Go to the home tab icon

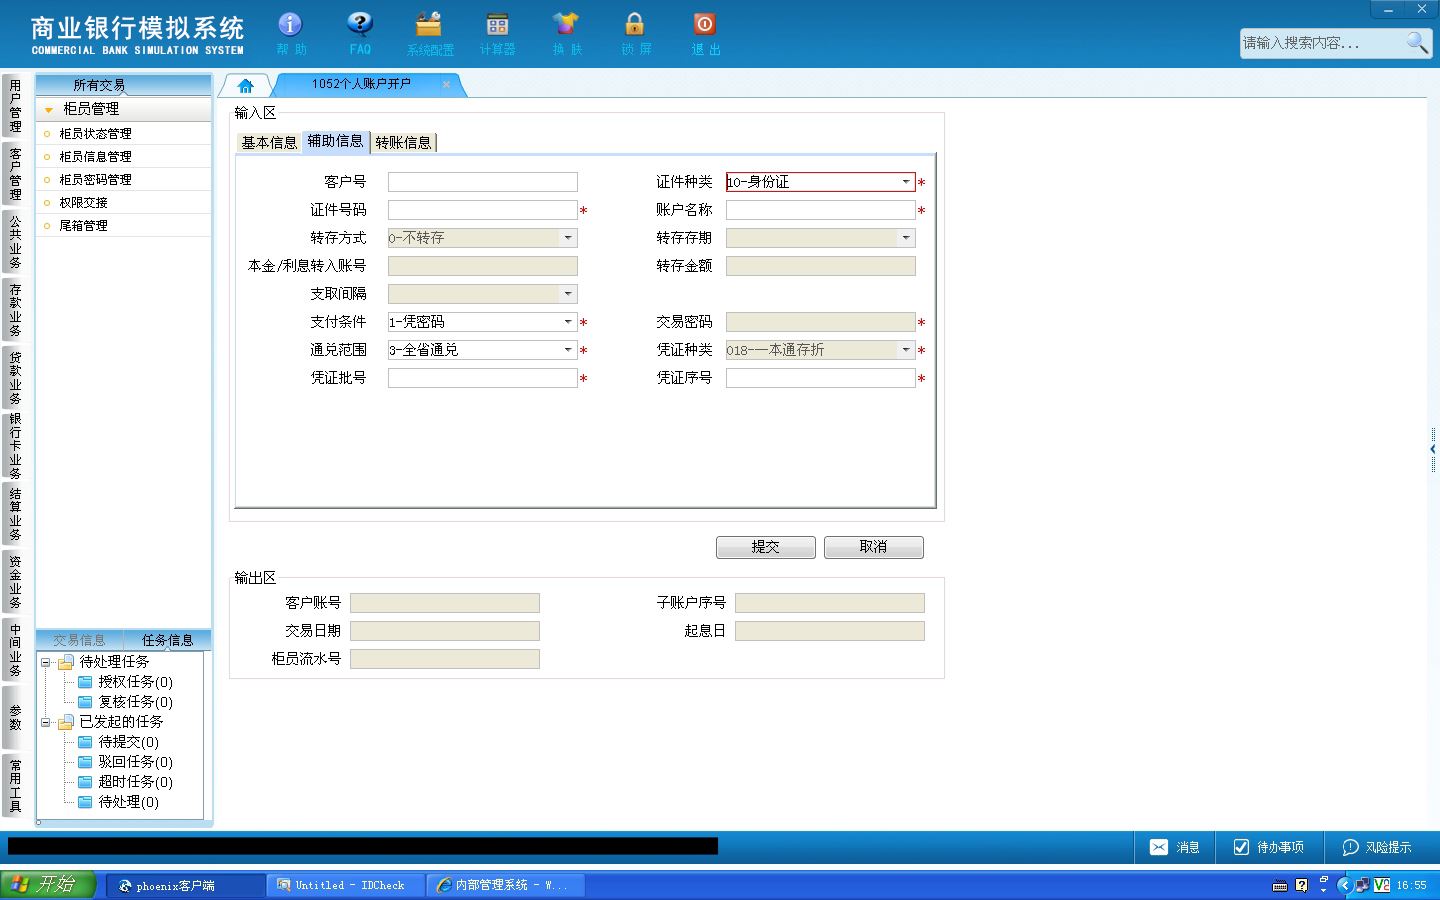(246, 86)
